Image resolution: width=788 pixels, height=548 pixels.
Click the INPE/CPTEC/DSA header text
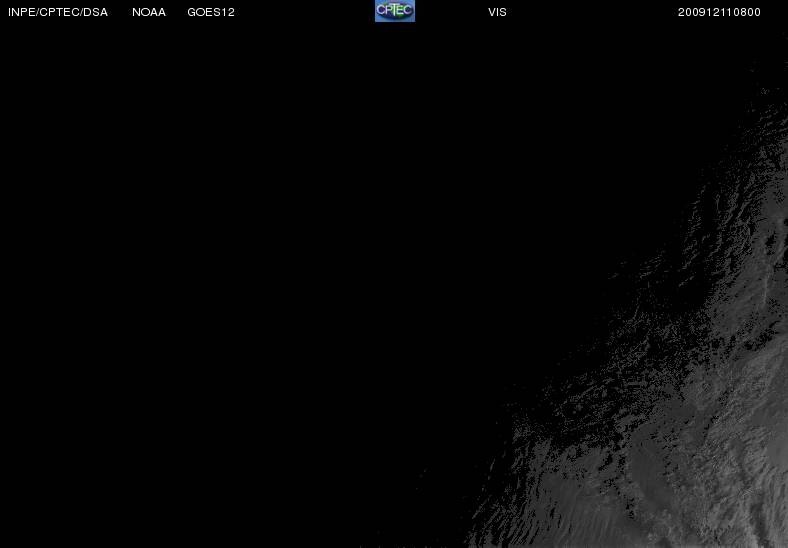click(58, 12)
